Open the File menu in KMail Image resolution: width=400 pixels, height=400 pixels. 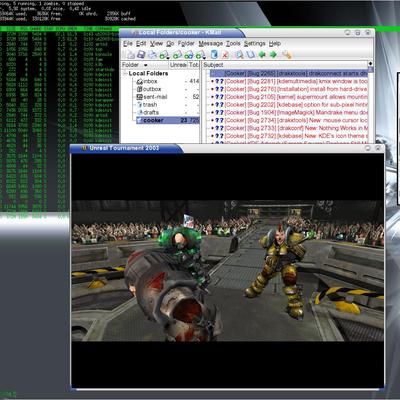tap(128, 44)
